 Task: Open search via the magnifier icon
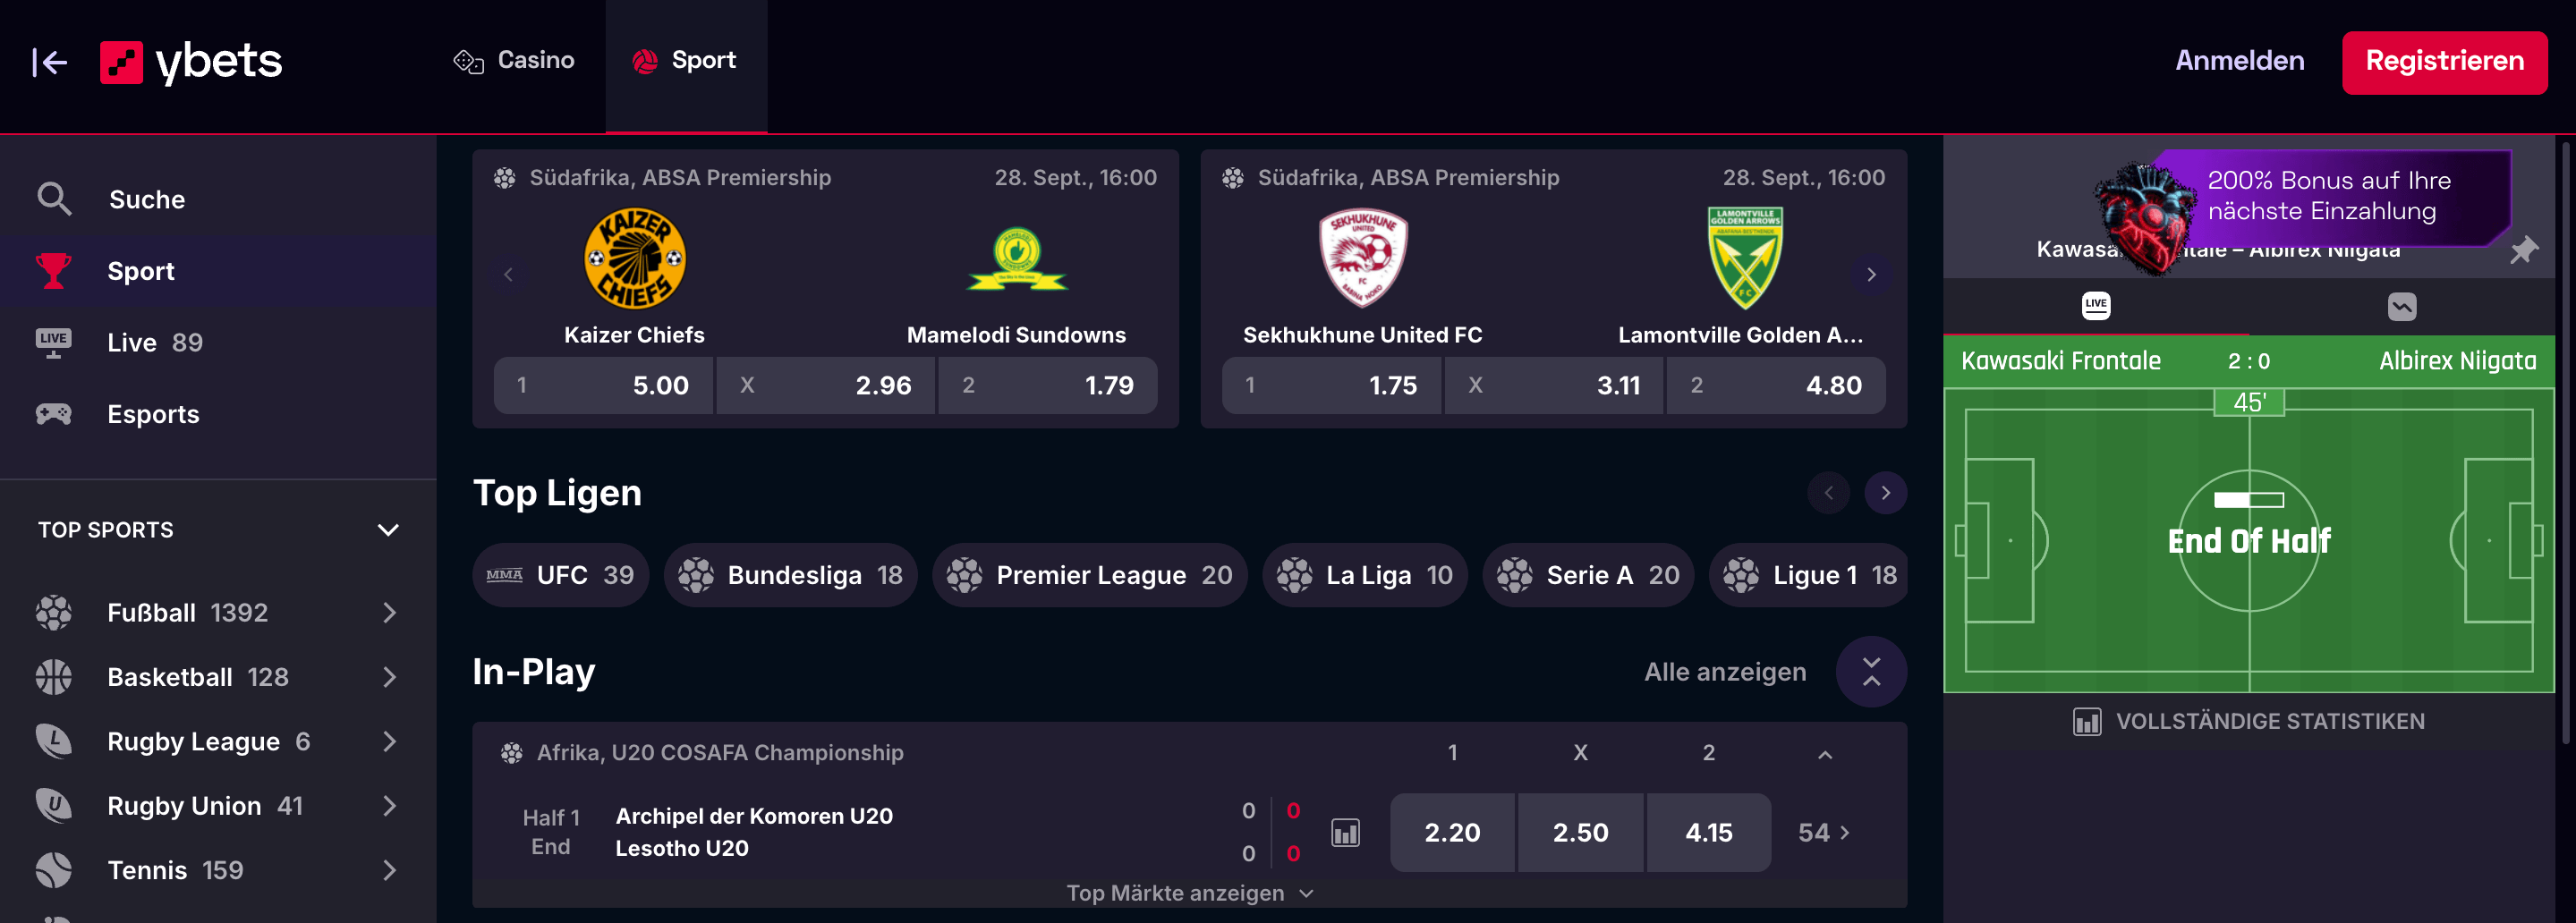pos(54,199)
